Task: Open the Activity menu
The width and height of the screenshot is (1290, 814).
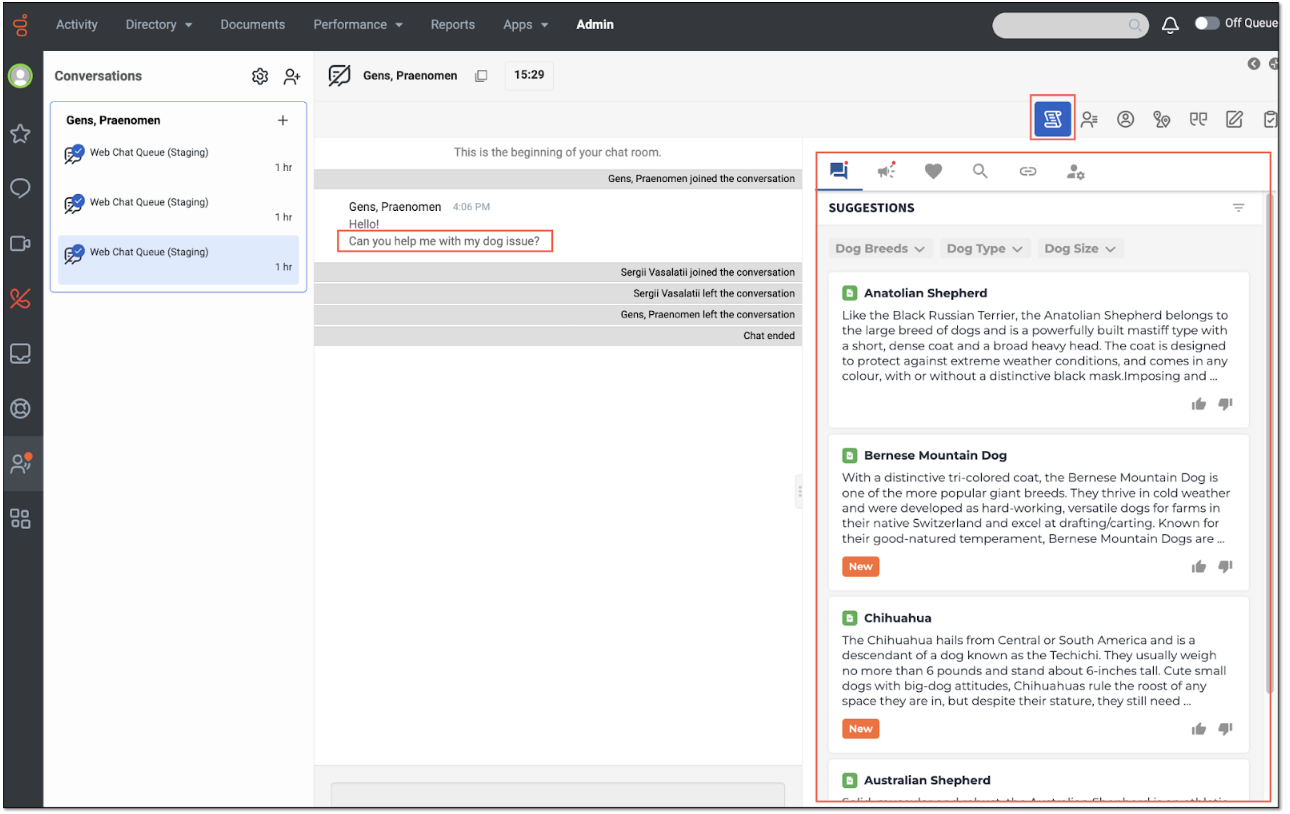Action: tap(77, 25)
